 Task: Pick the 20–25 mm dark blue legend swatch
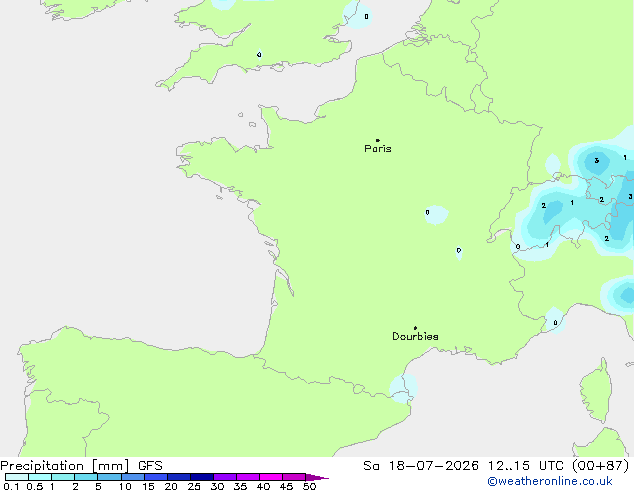click(x=179, y=477)
